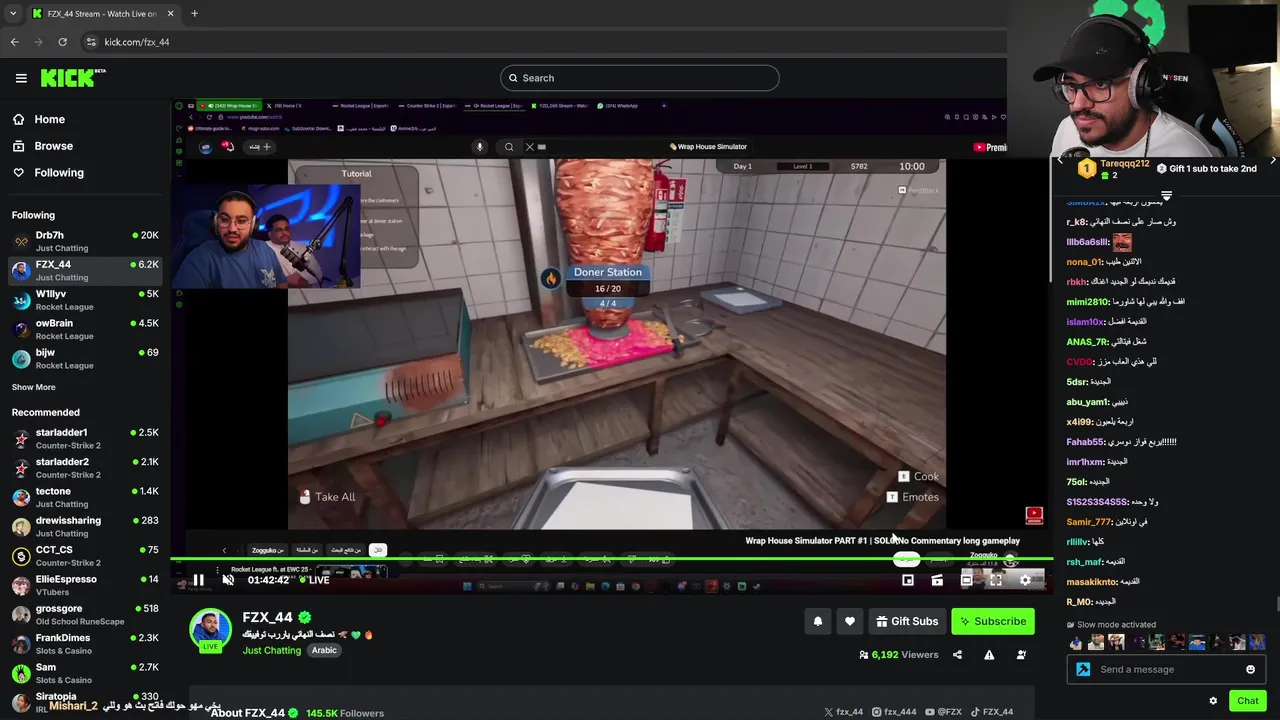
Task: Open starladder1 recommended channel
Action: (x=85, y=439)
